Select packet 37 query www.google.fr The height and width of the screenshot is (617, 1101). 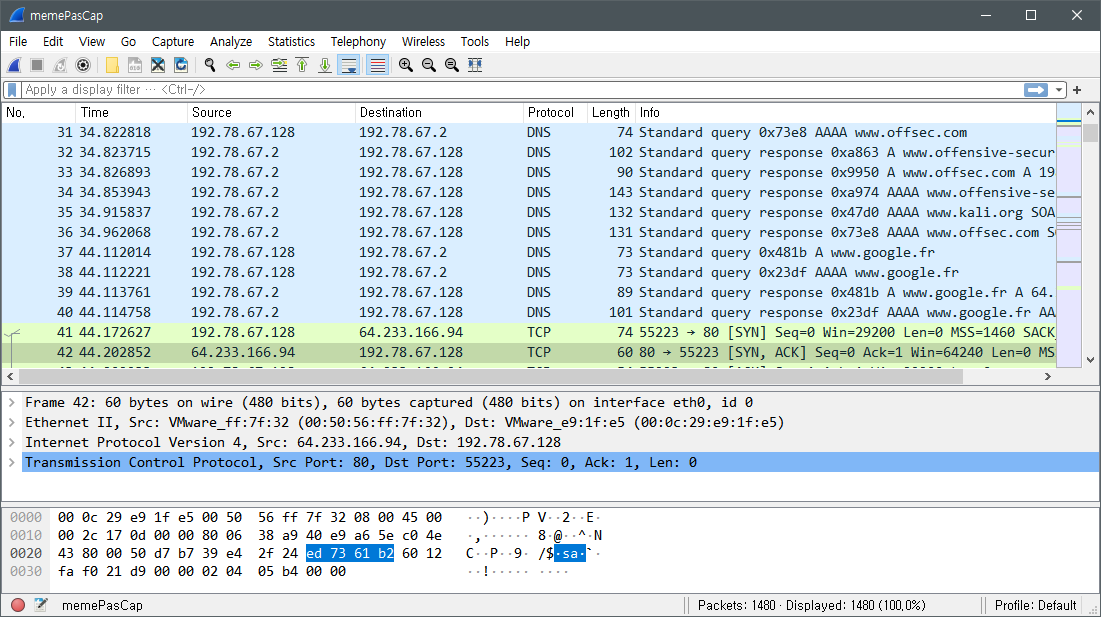[529, 253]
